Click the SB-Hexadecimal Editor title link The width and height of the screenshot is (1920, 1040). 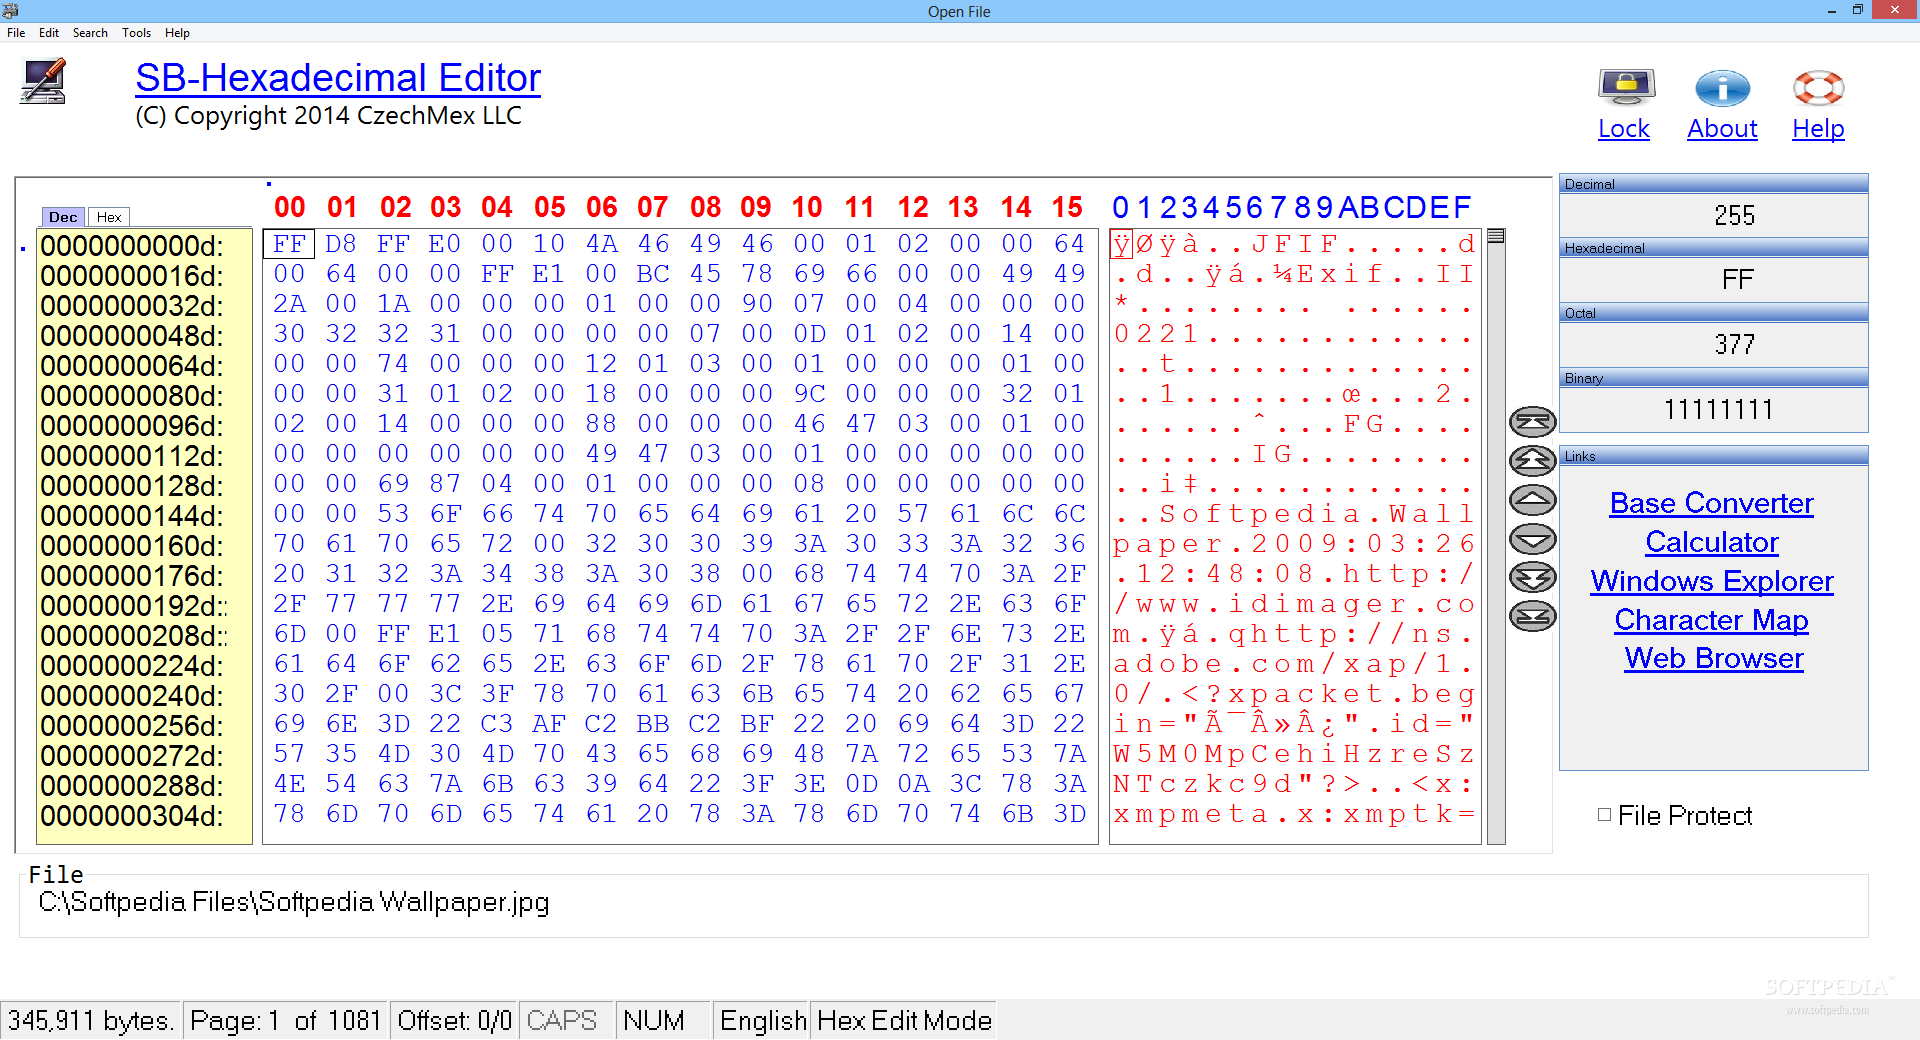pos(338,78)
